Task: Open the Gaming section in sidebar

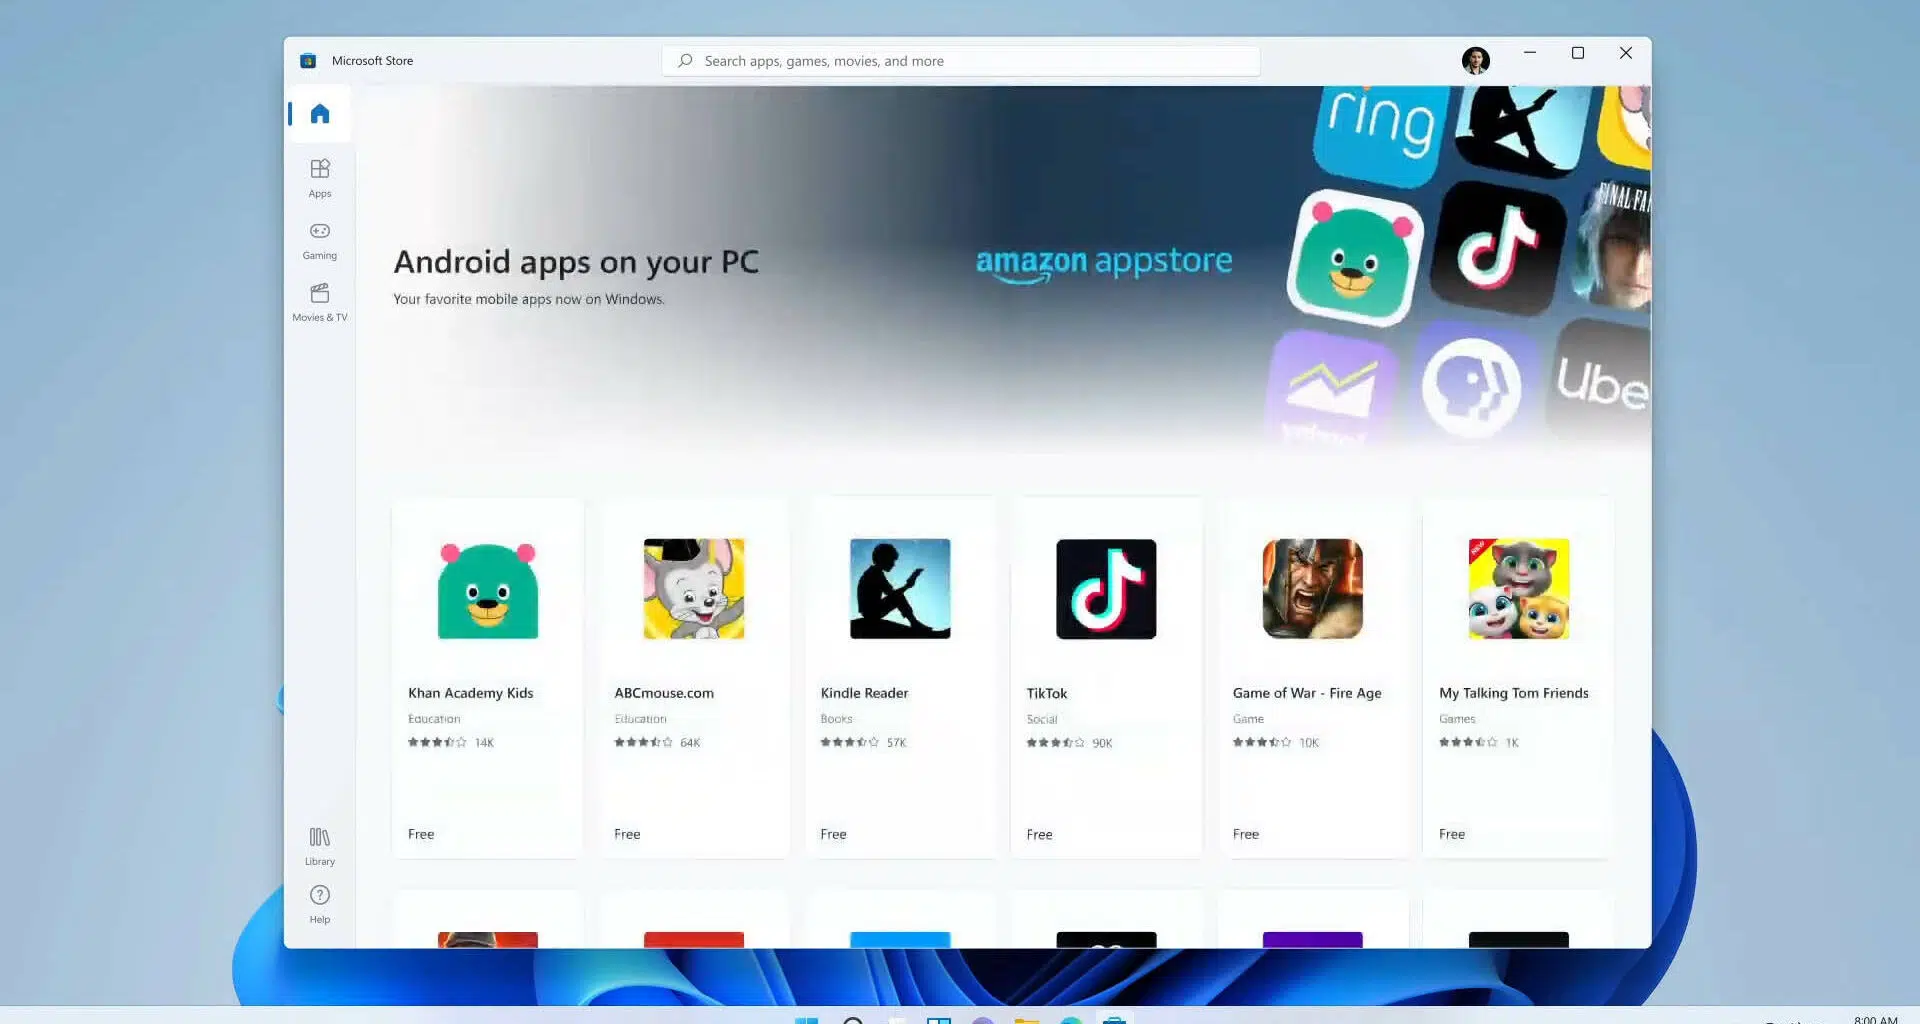Action: 320,241
